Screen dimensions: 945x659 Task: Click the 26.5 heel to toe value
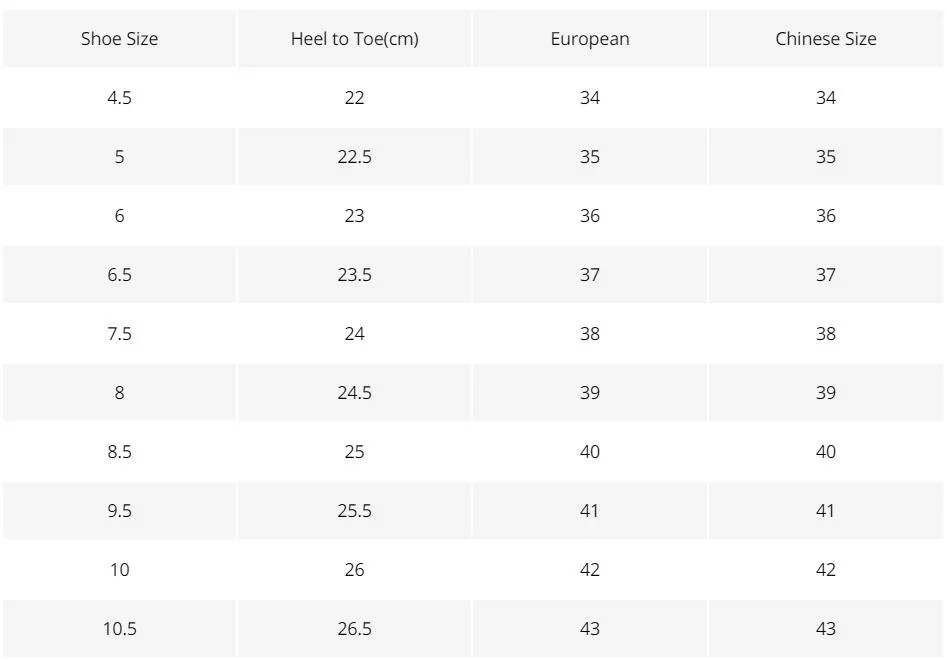[354, 629]
